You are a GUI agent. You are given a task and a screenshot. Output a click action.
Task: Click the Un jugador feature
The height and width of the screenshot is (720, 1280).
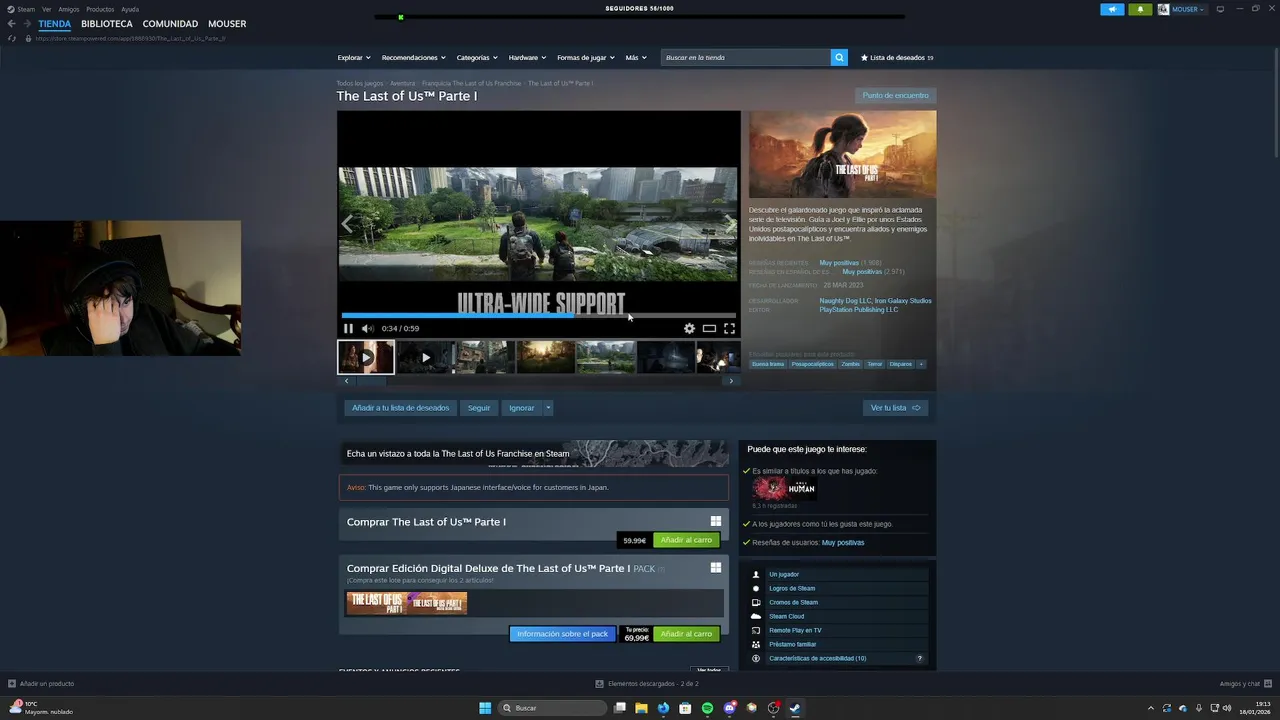click(784, 574)
